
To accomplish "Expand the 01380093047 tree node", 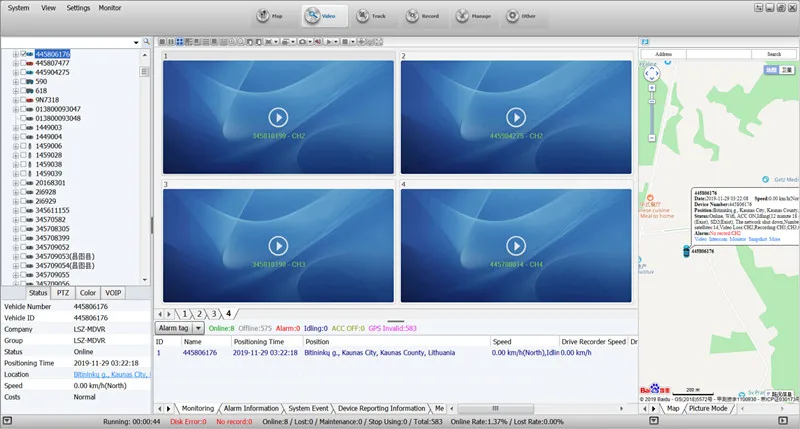I will 15,109.
